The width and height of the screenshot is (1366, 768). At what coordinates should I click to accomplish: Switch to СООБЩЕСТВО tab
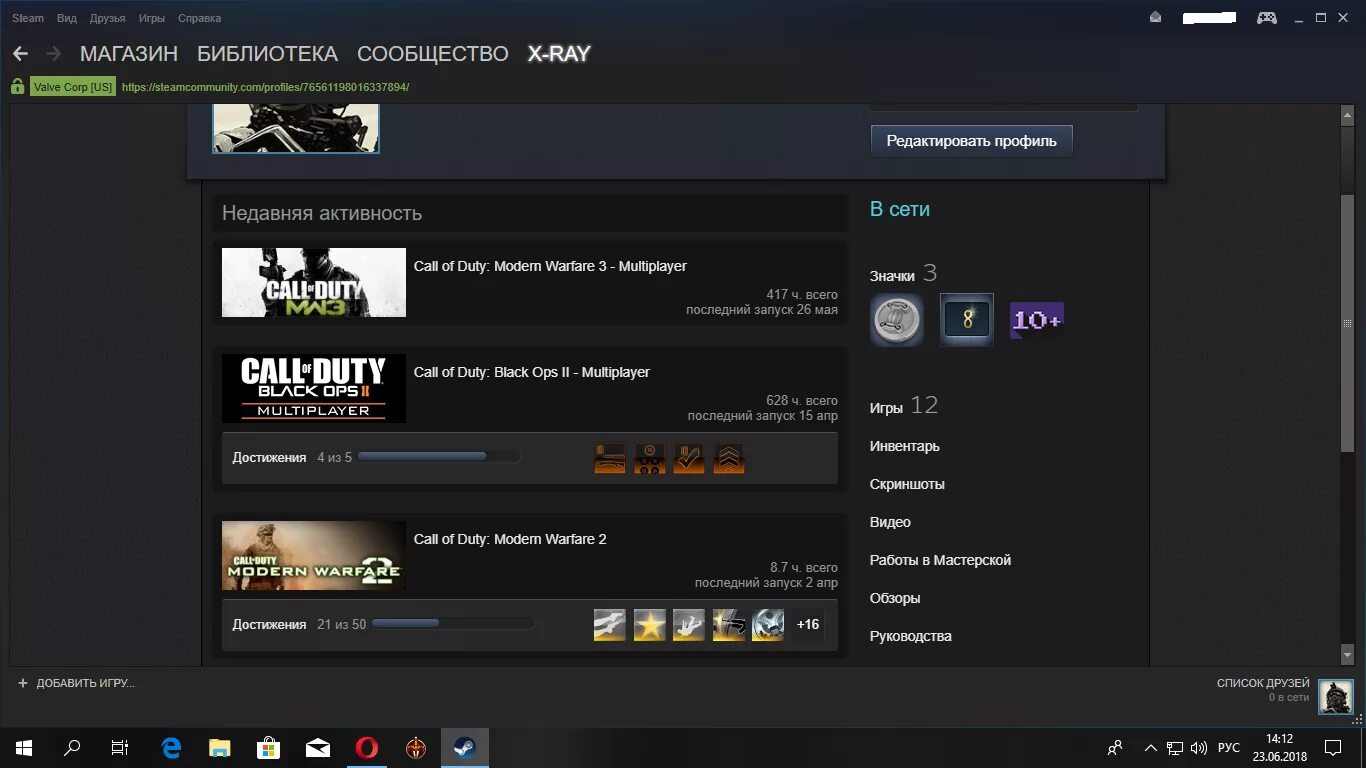click(433, 54)
